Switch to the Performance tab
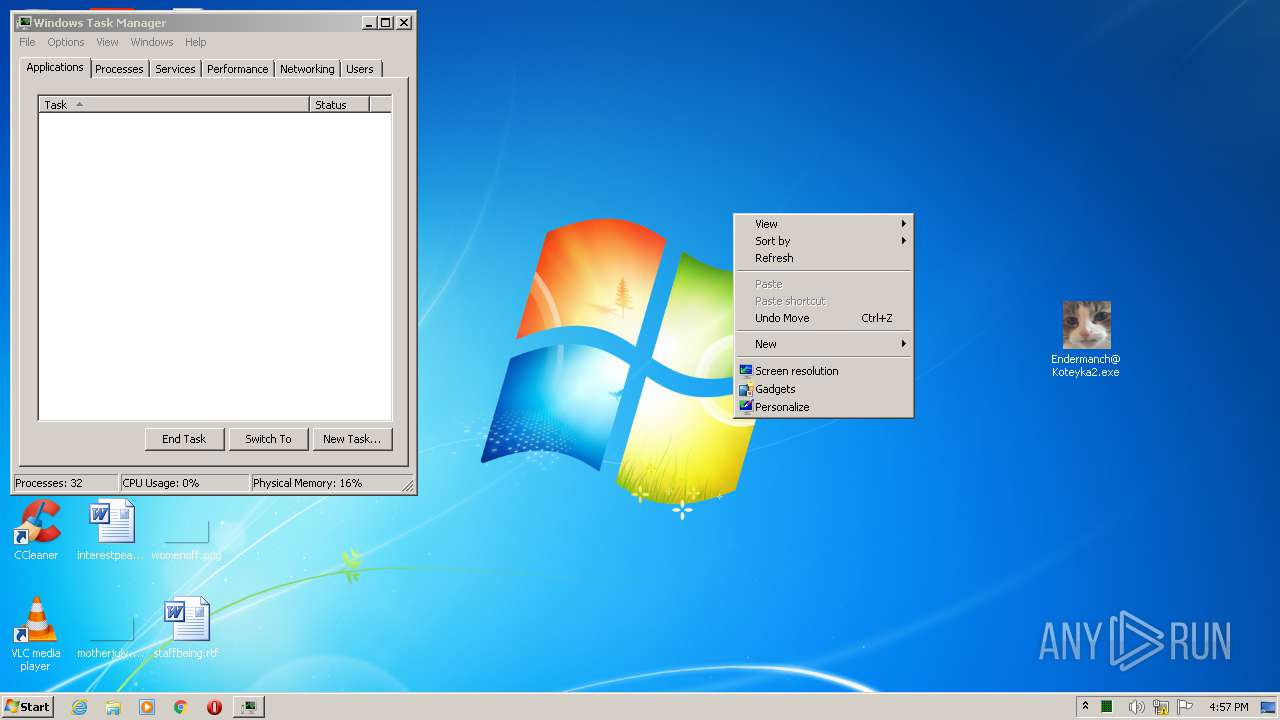Screen dimensions: 1280x720 [x=238, y=69]
